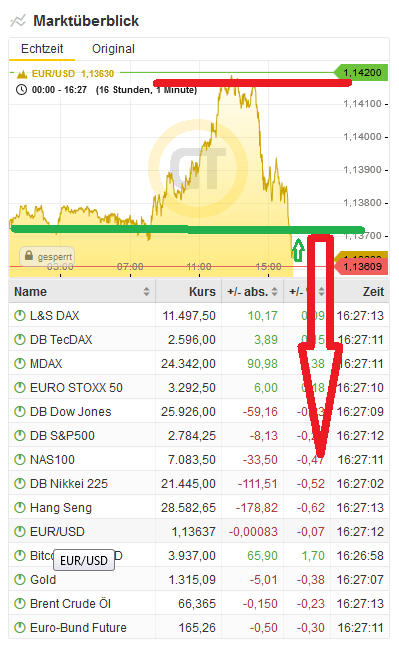399x645 pixels.
Task: Click the realtime icon beside Hang Seng
Action: [x=20, y=508]
